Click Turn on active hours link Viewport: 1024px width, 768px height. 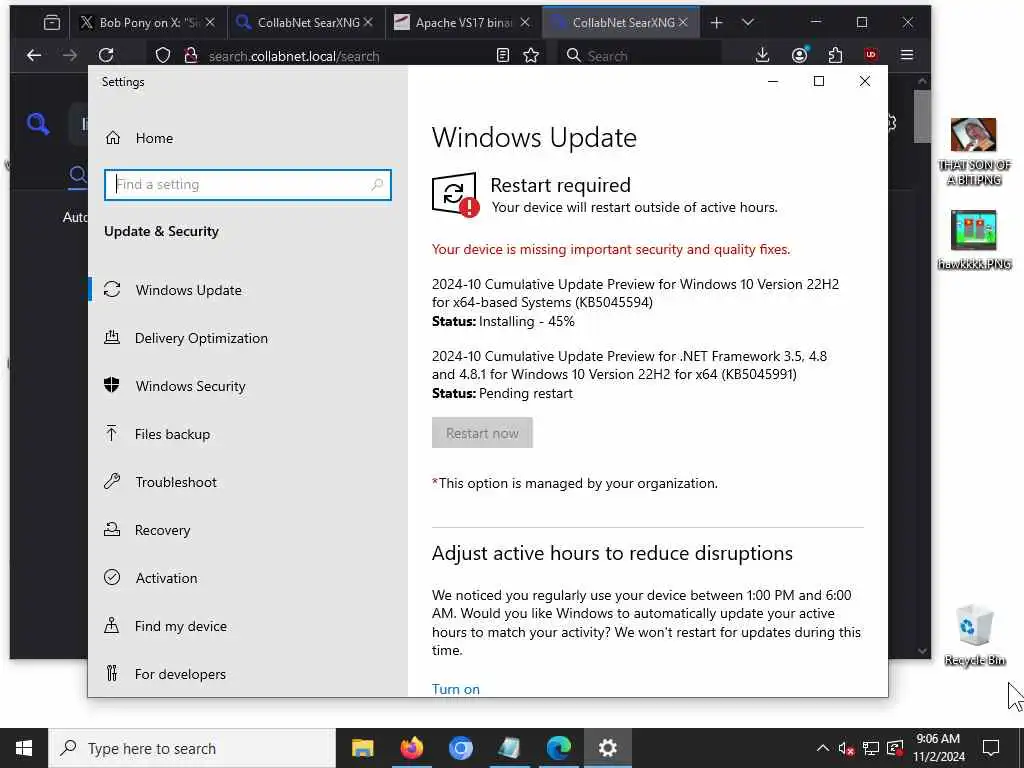point(456,689)
